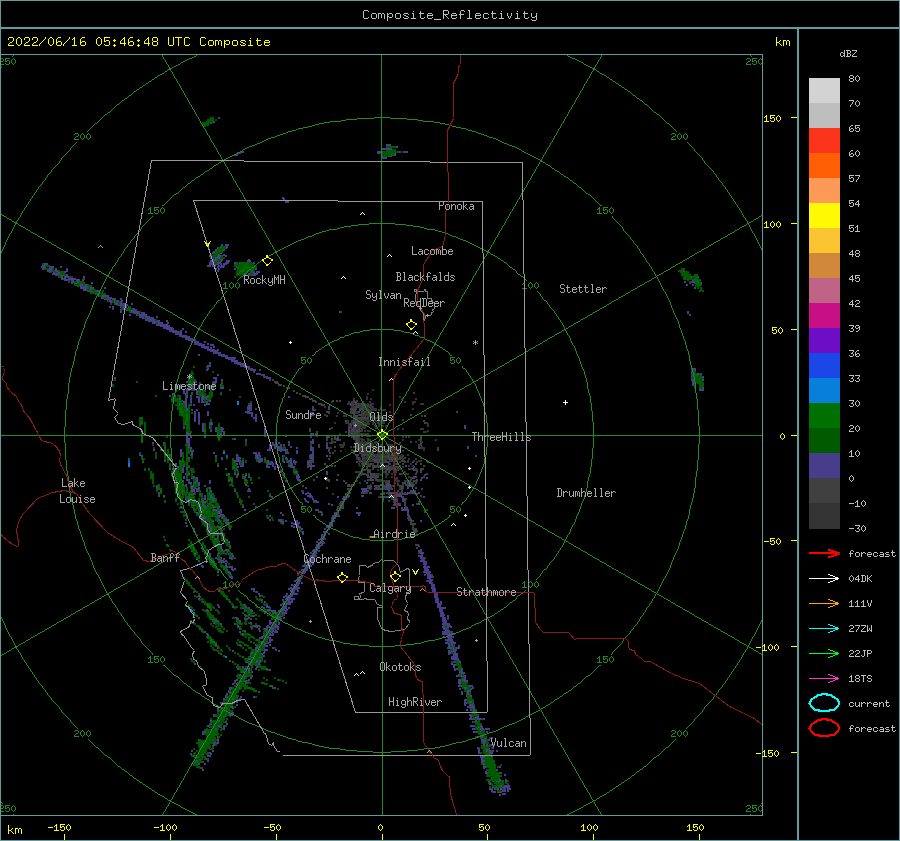This screenshot has height=841, width=900.
Task: Click the Ponoka city label
Action: [x=456, y=206]
